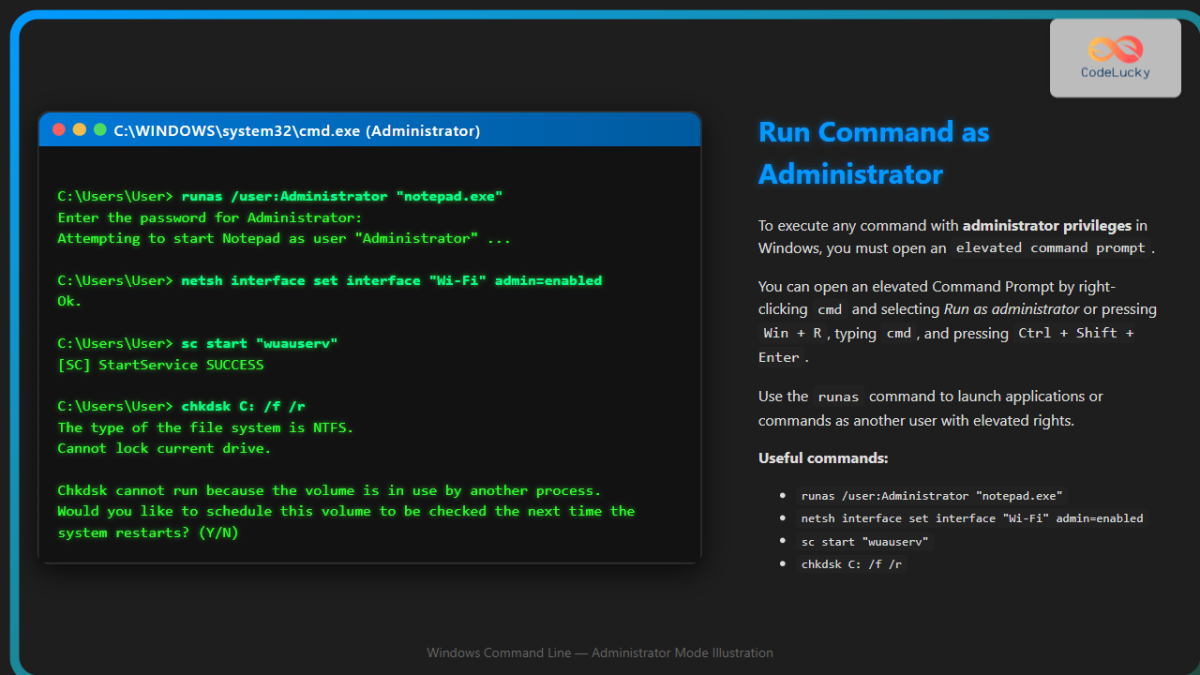Click the runas code badge in paragraph
Screen dimensions: 1200x675
click(838, 396)
